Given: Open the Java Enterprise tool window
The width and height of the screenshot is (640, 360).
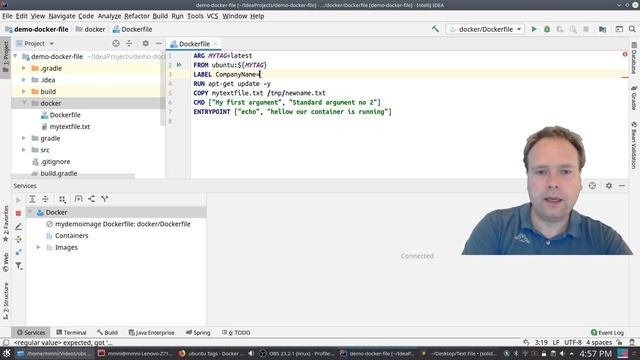Looking at the screenshot, I should [x=151, y=333].
